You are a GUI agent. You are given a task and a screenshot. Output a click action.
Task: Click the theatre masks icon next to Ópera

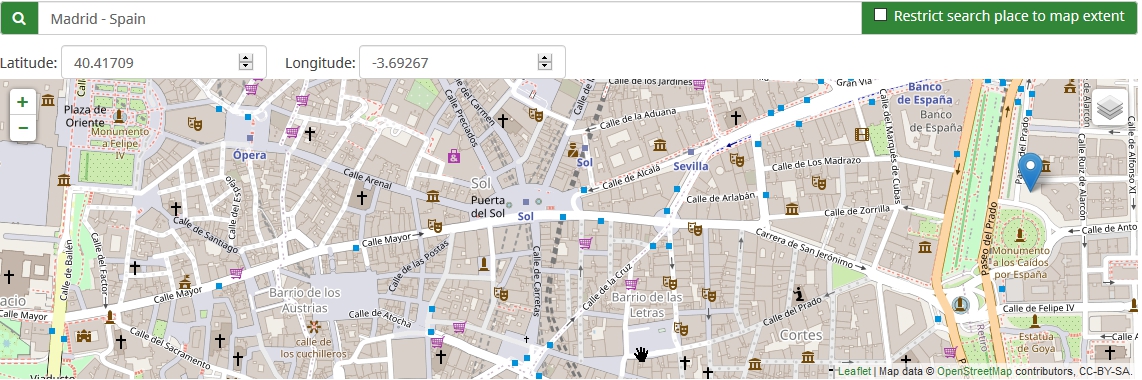pyautogui.click(x=194, y=124)
